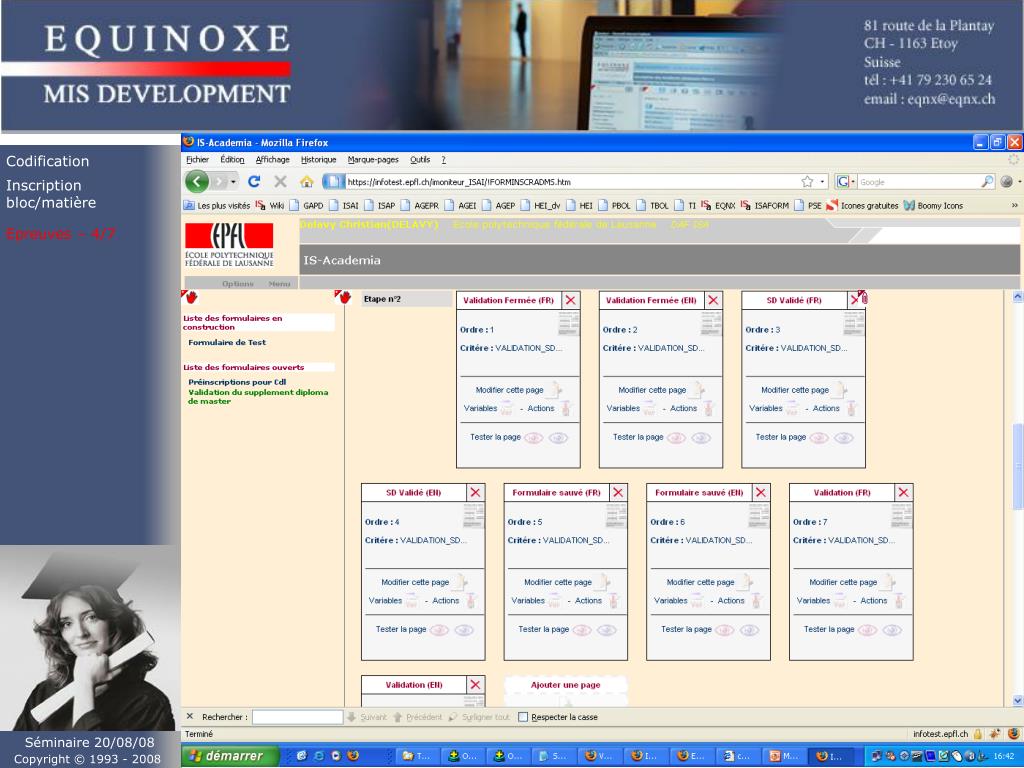Tick the Respecter la casse checkbox
This screenshot has width=1024, height=768.
522,717
